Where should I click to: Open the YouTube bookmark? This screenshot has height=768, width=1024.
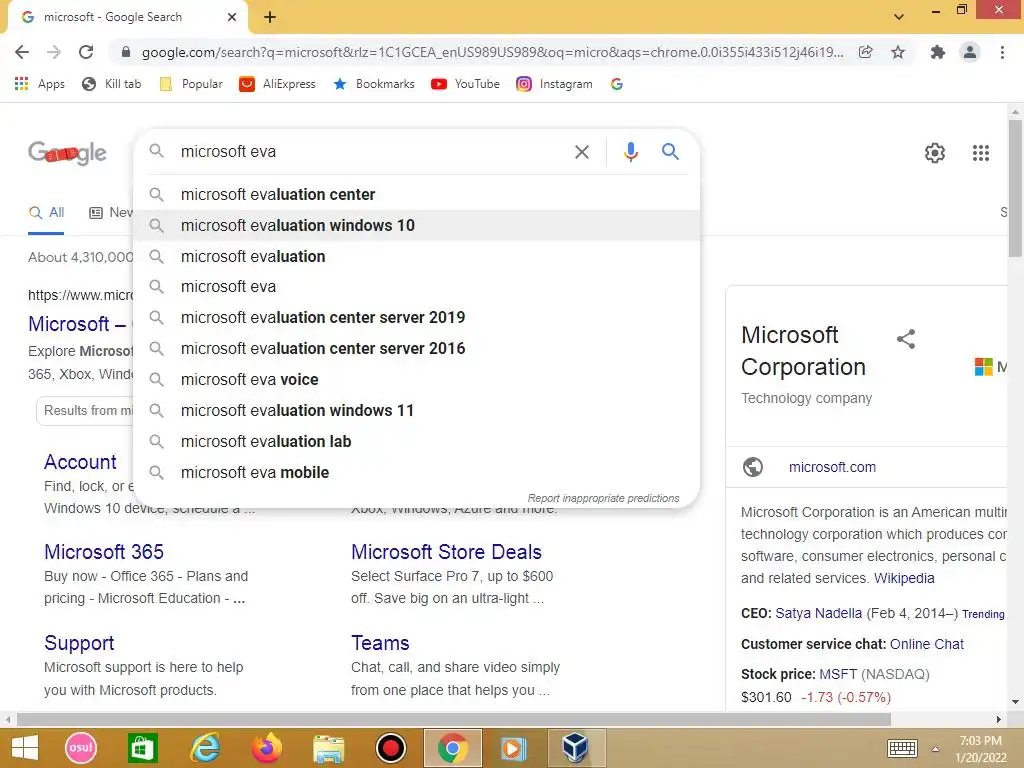(466, 84)
